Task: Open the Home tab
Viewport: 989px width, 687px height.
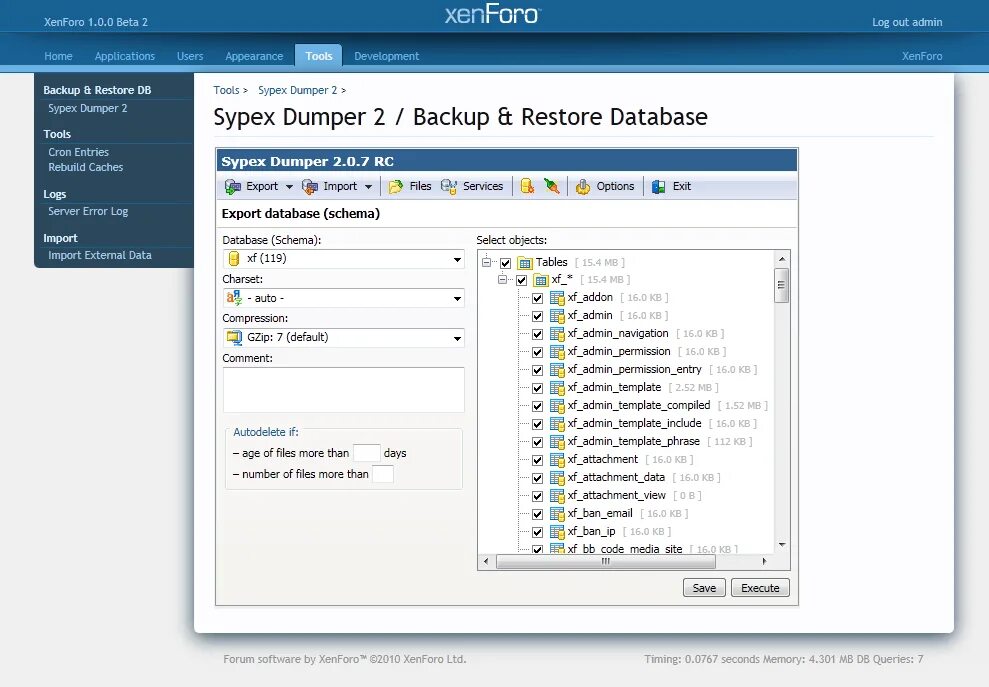Action: point(58,56)
